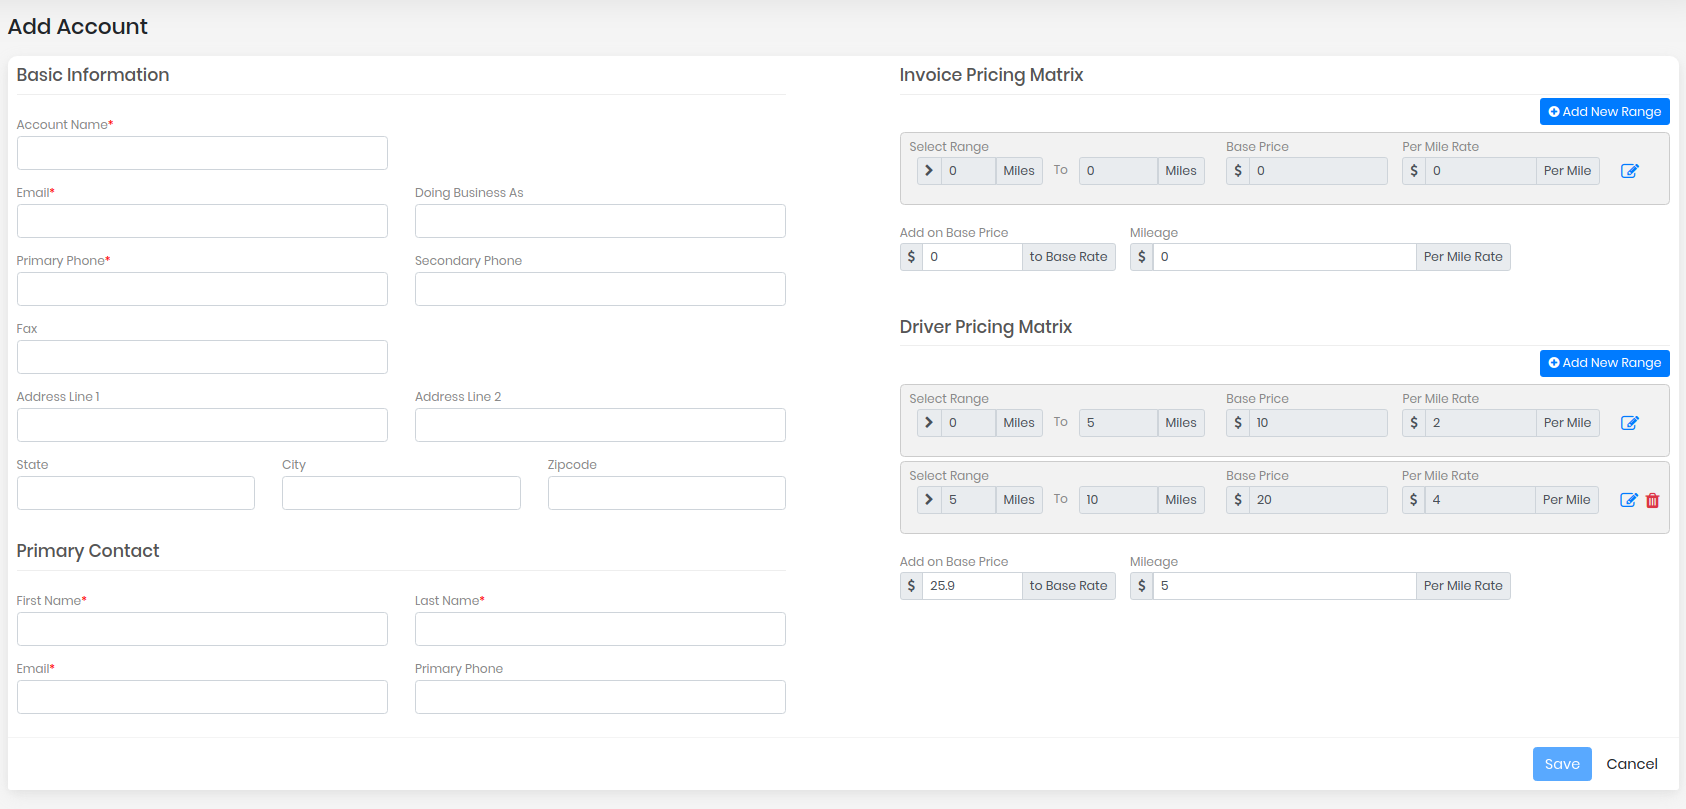Click the greater-than icon in Driver 5 to 10 range
Image resolution: width=1686 pixels, height=809 pixels.
[x=929, y=500]
